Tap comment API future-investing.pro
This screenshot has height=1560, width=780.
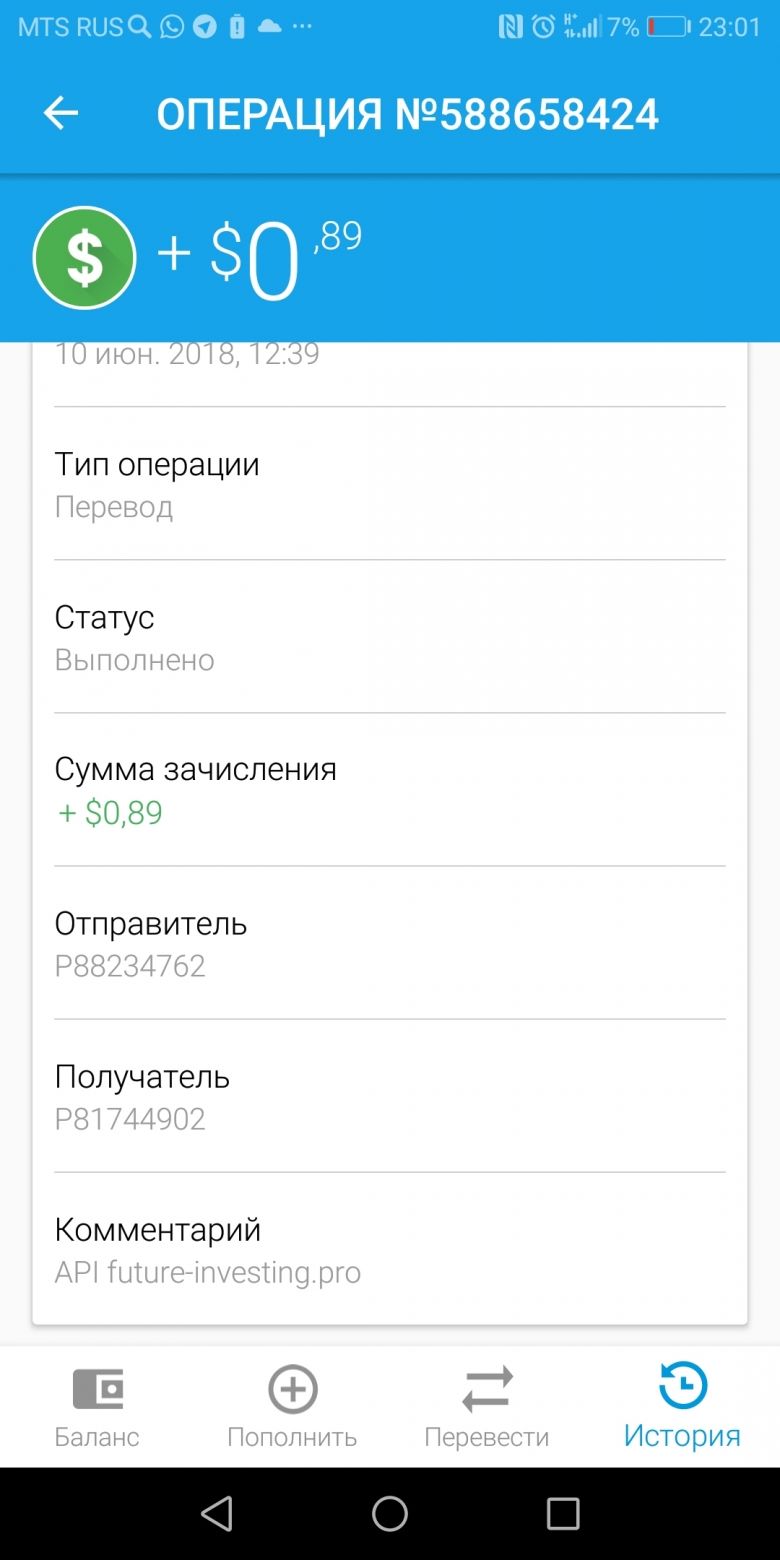(208, 1272)
